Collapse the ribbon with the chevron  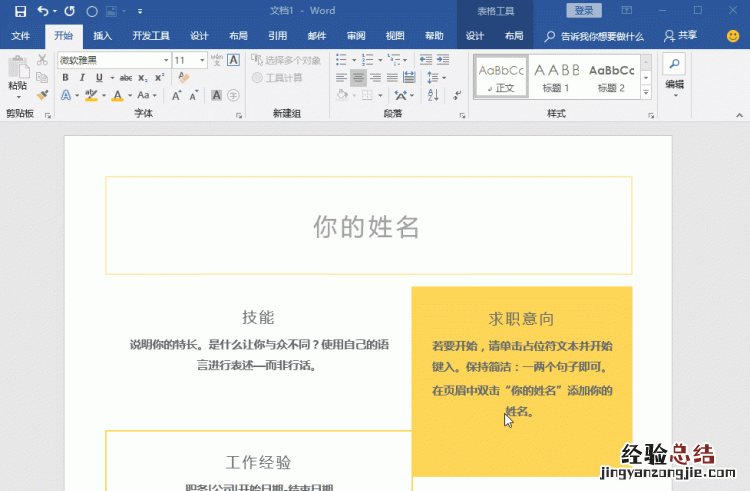coord(739,115)
